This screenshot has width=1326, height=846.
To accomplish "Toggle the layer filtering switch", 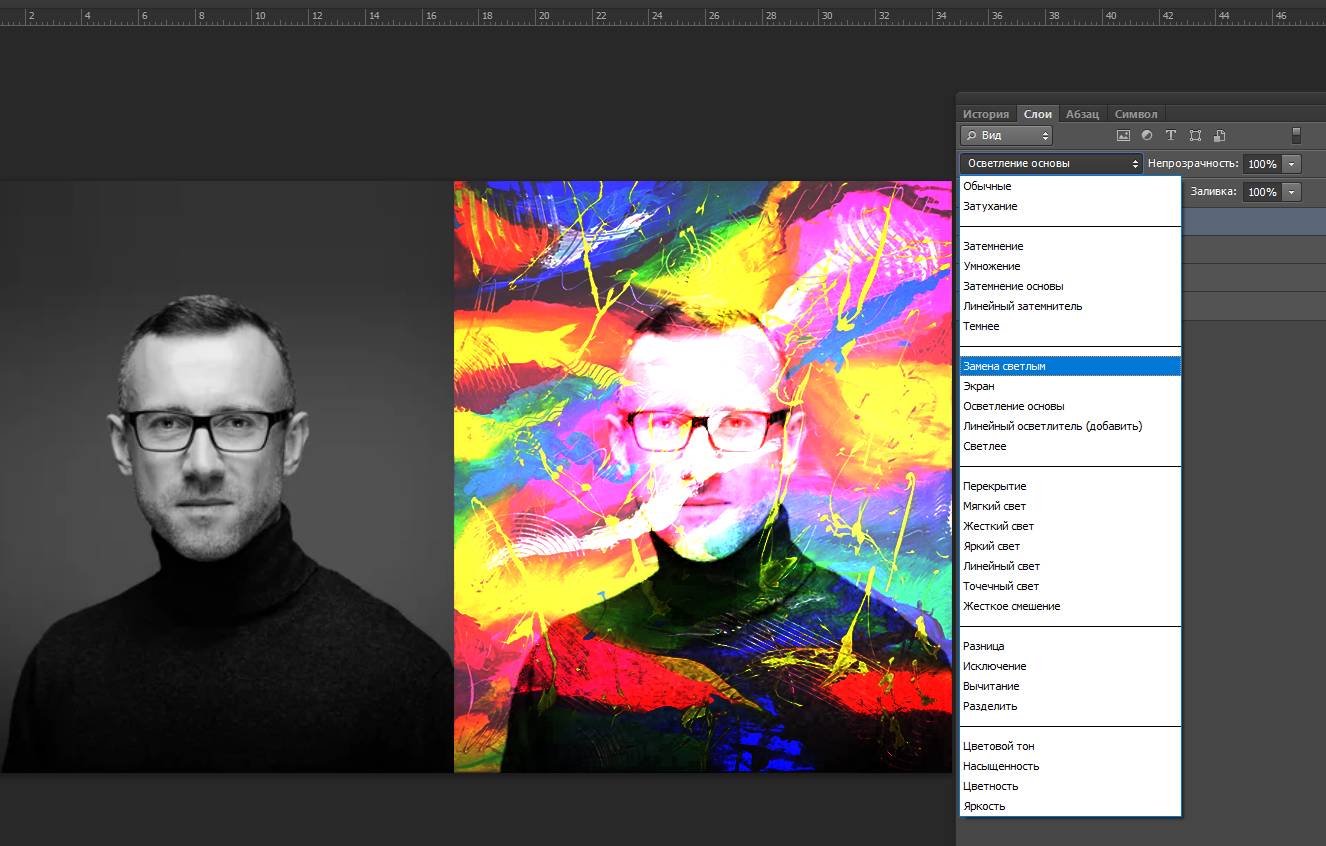I will [x=1296, y=135].
